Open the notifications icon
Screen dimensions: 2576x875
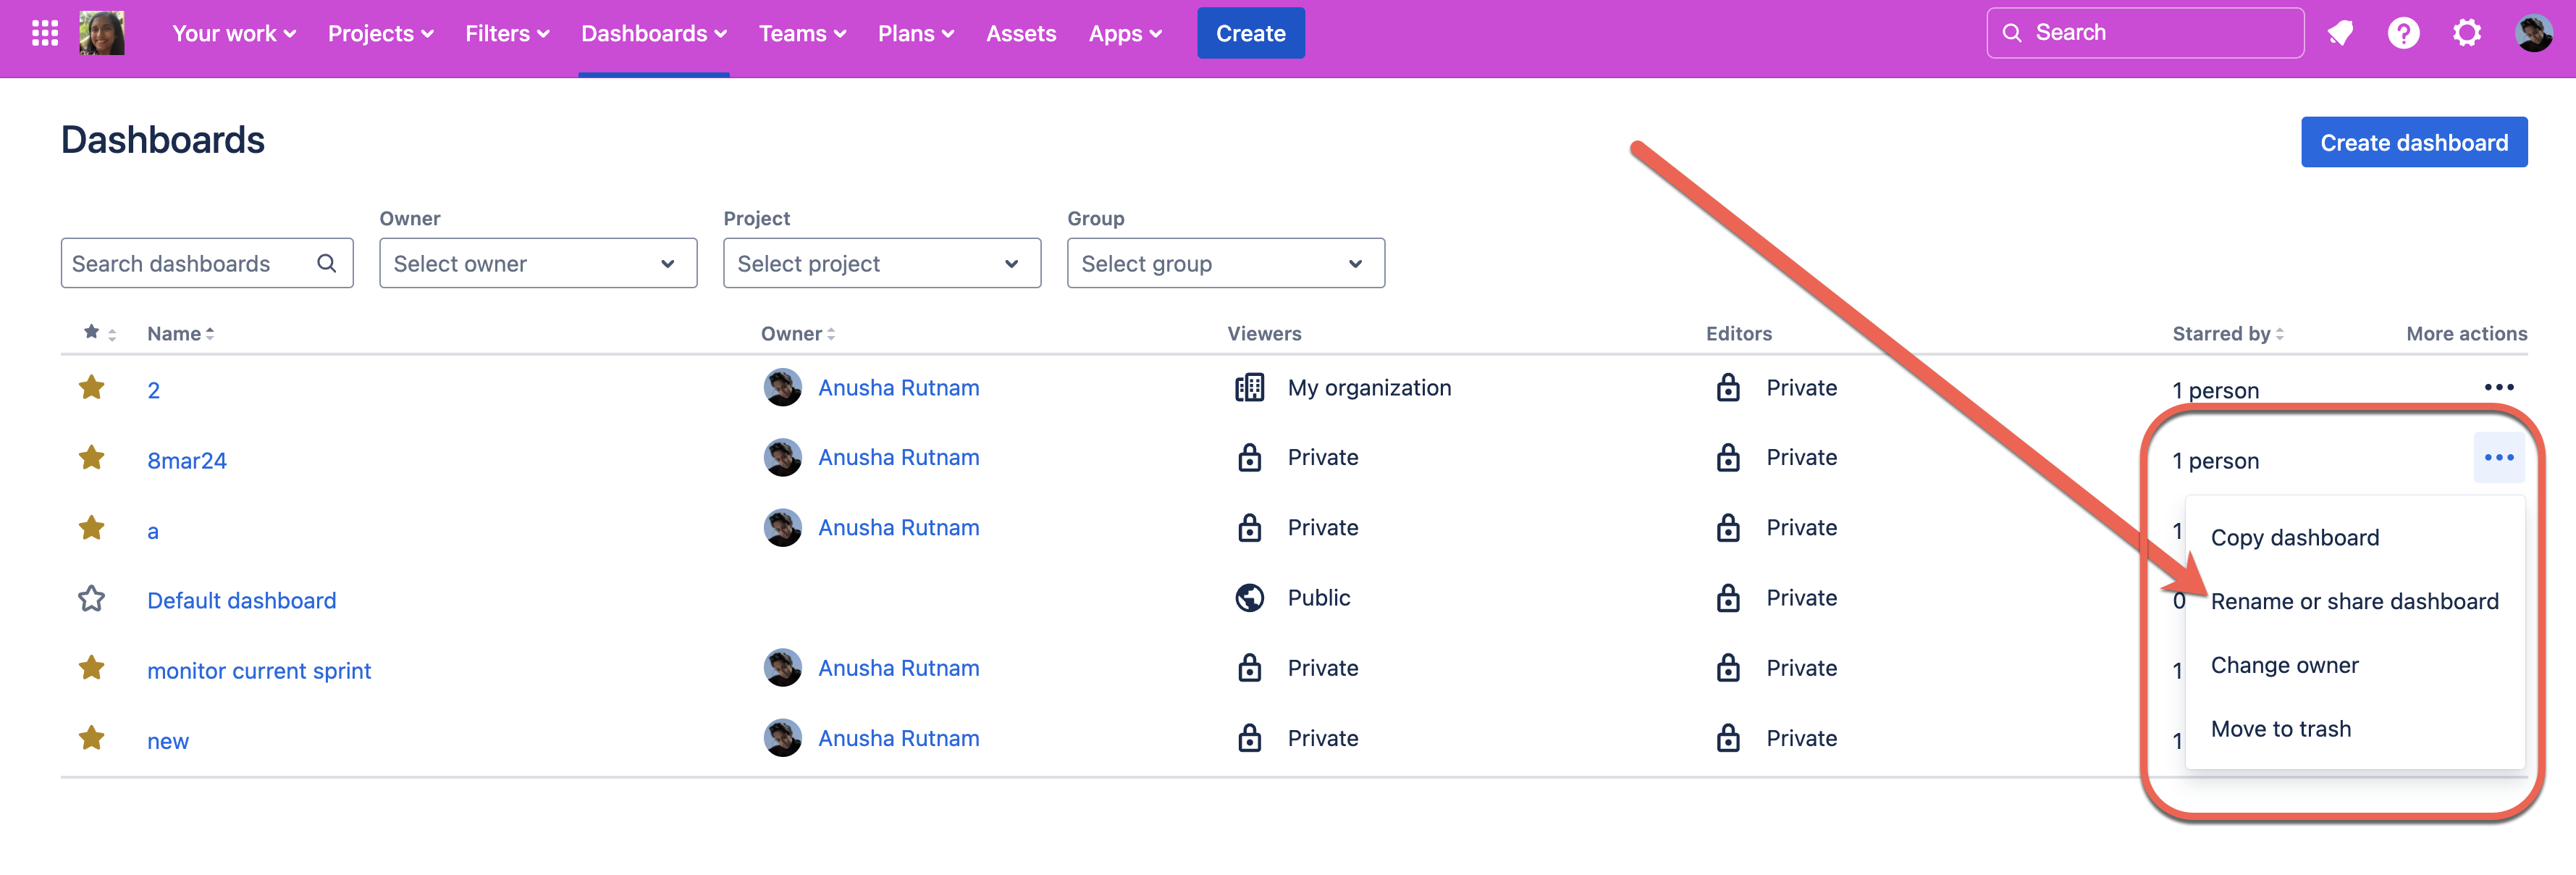pyautogui.click(x=2340, y=33)
